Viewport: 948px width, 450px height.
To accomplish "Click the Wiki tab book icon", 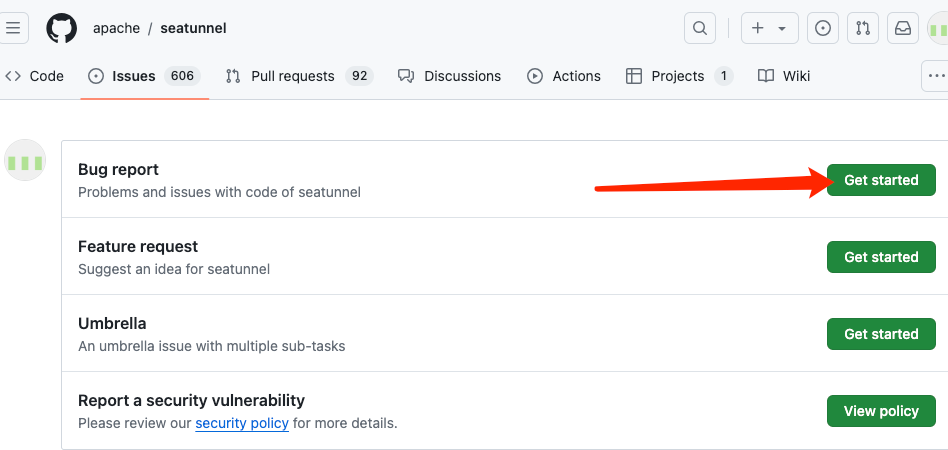I will 766,76.
